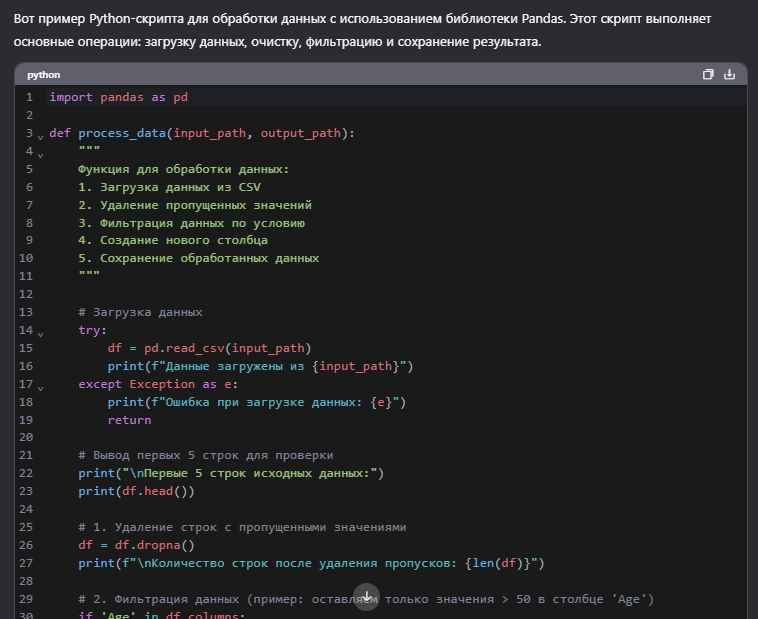Click the comment '# Загрузка данных'

140,312
